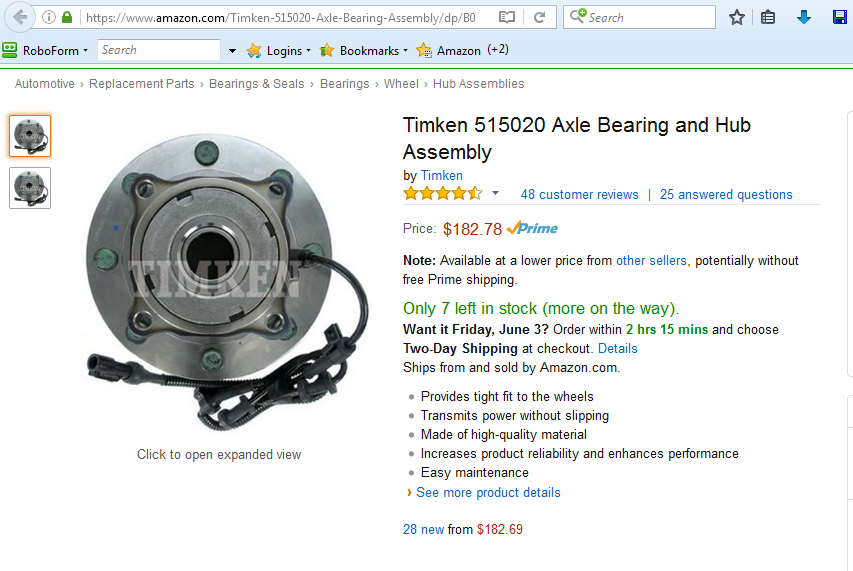Image resolution: width=853 pixels, height=571 pixels.
Task: Expand star rating breakdown arrow
Action: point(495,193)
